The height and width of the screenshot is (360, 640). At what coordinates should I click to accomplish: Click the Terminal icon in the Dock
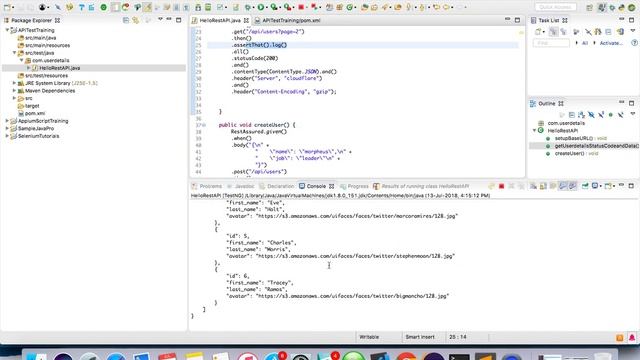[459, 356]
